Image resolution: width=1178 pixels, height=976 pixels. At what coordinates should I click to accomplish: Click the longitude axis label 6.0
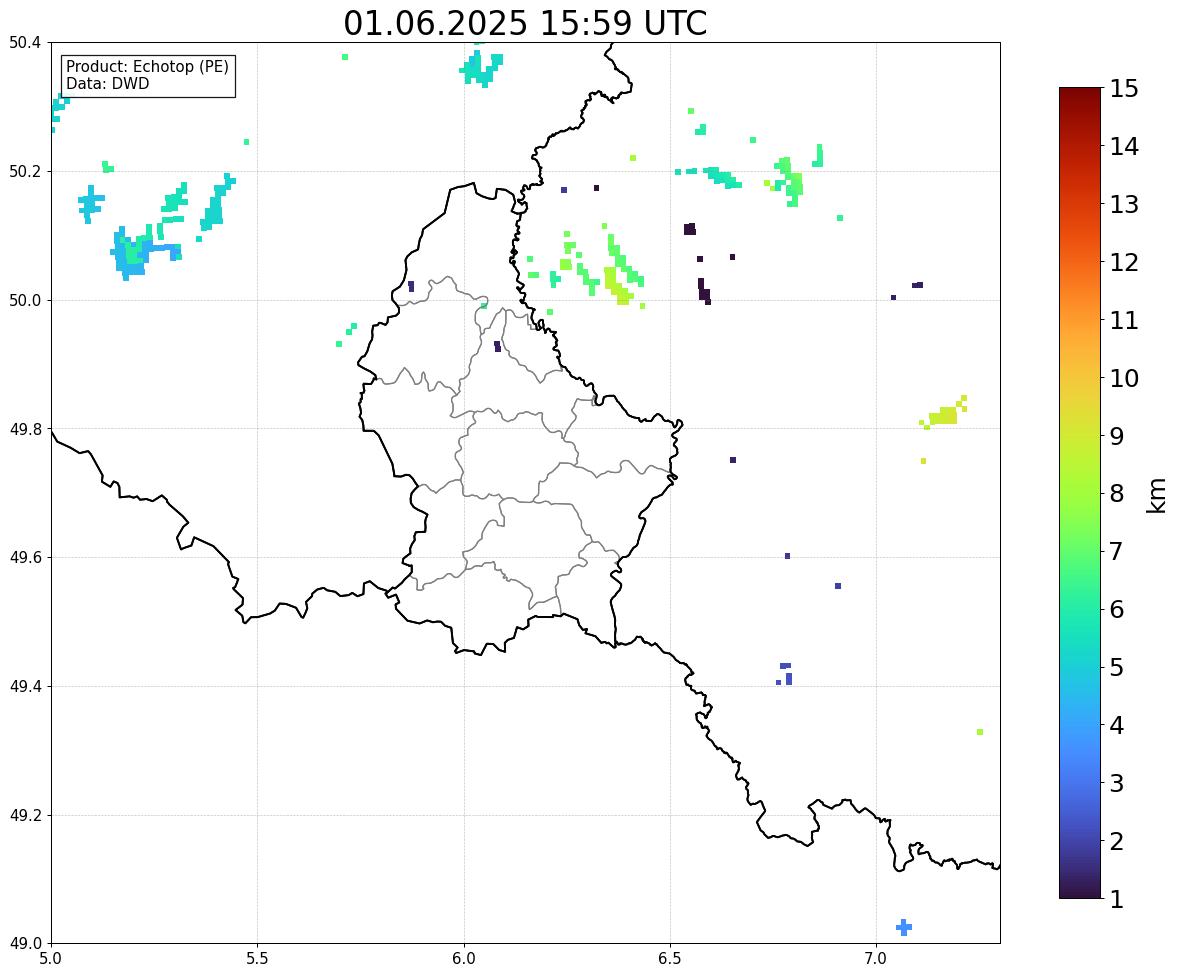click(x=464, y=959)
